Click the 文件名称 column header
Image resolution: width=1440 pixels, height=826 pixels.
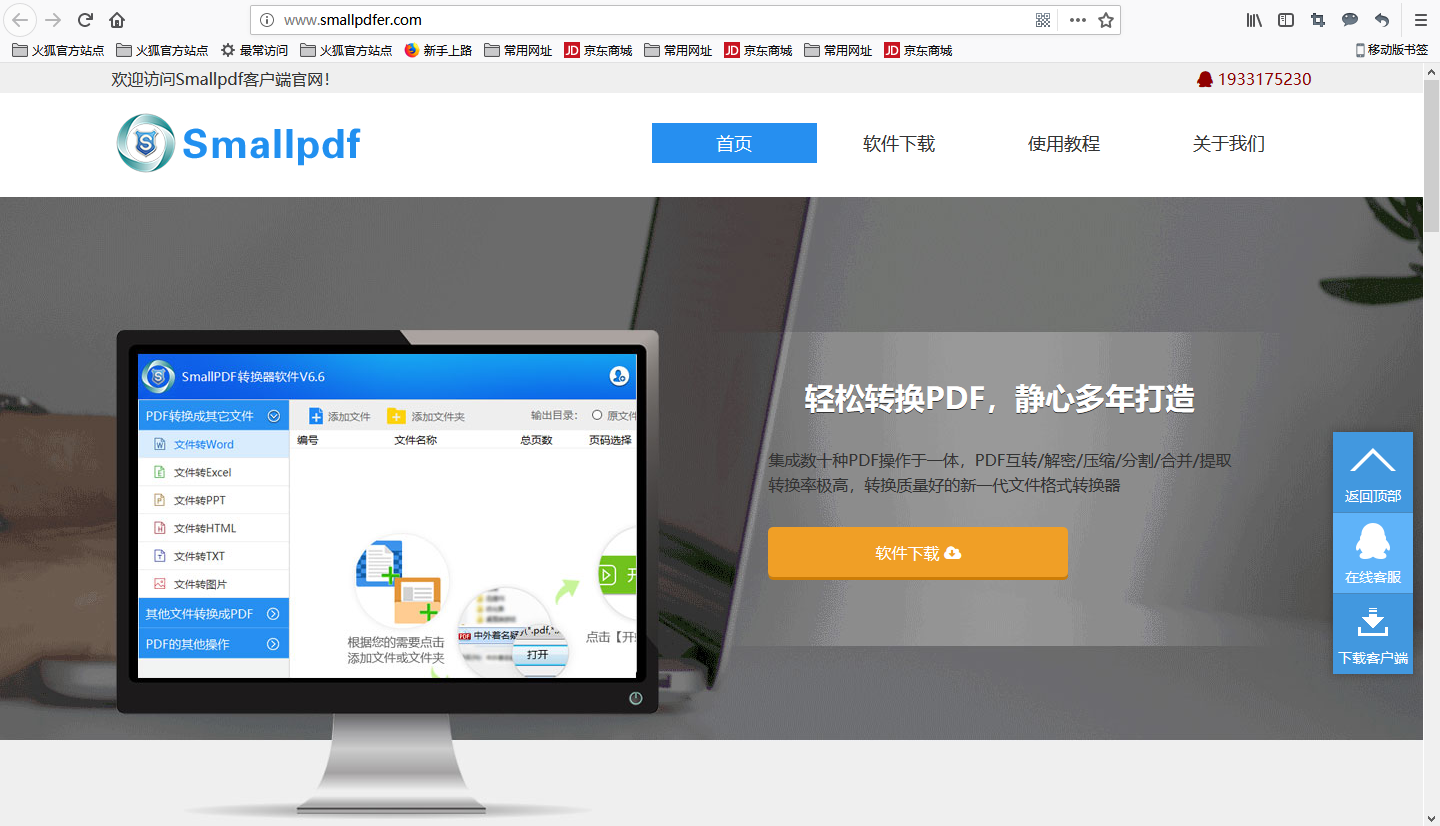[415, 440]
